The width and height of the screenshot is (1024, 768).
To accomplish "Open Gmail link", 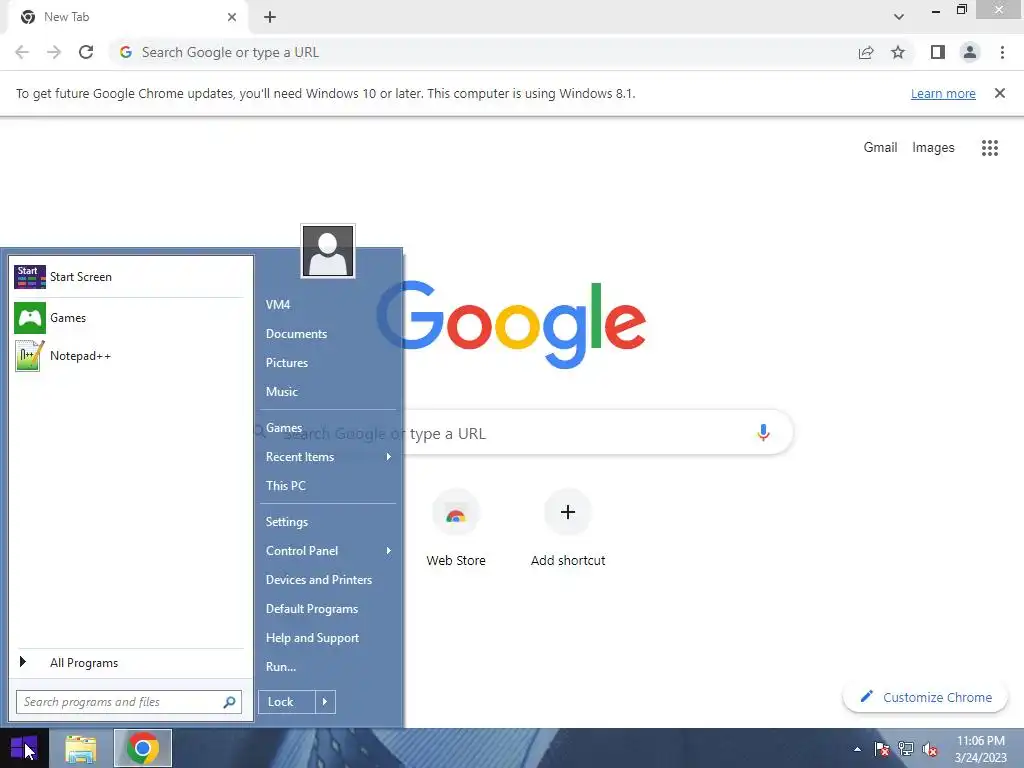I will tap(880, 148).
